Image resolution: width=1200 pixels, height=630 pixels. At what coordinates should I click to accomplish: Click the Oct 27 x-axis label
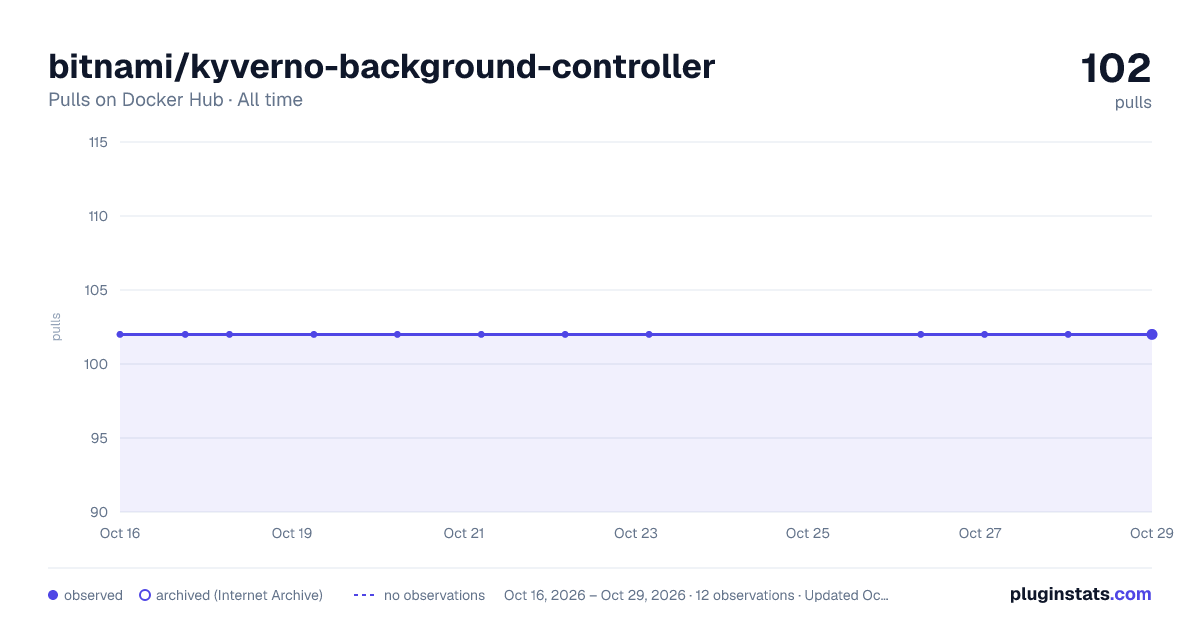[980, 533]
